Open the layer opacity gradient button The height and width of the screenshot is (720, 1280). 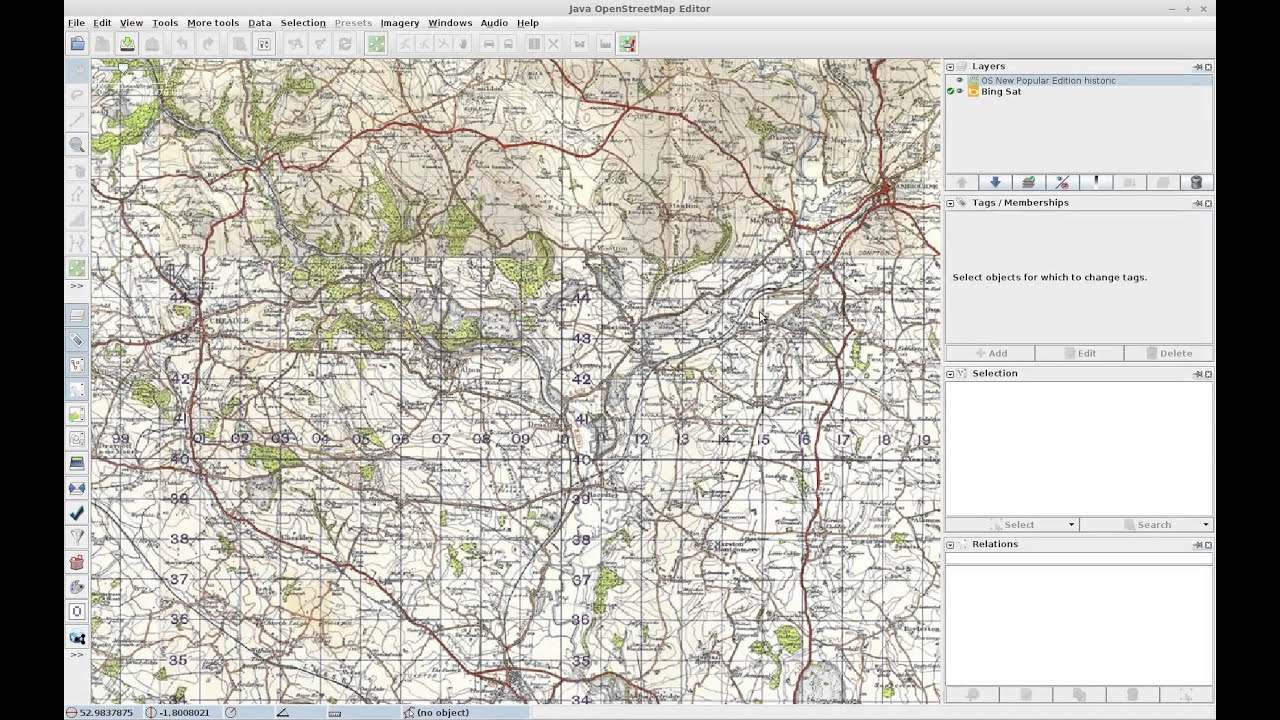coord(1096,183)
